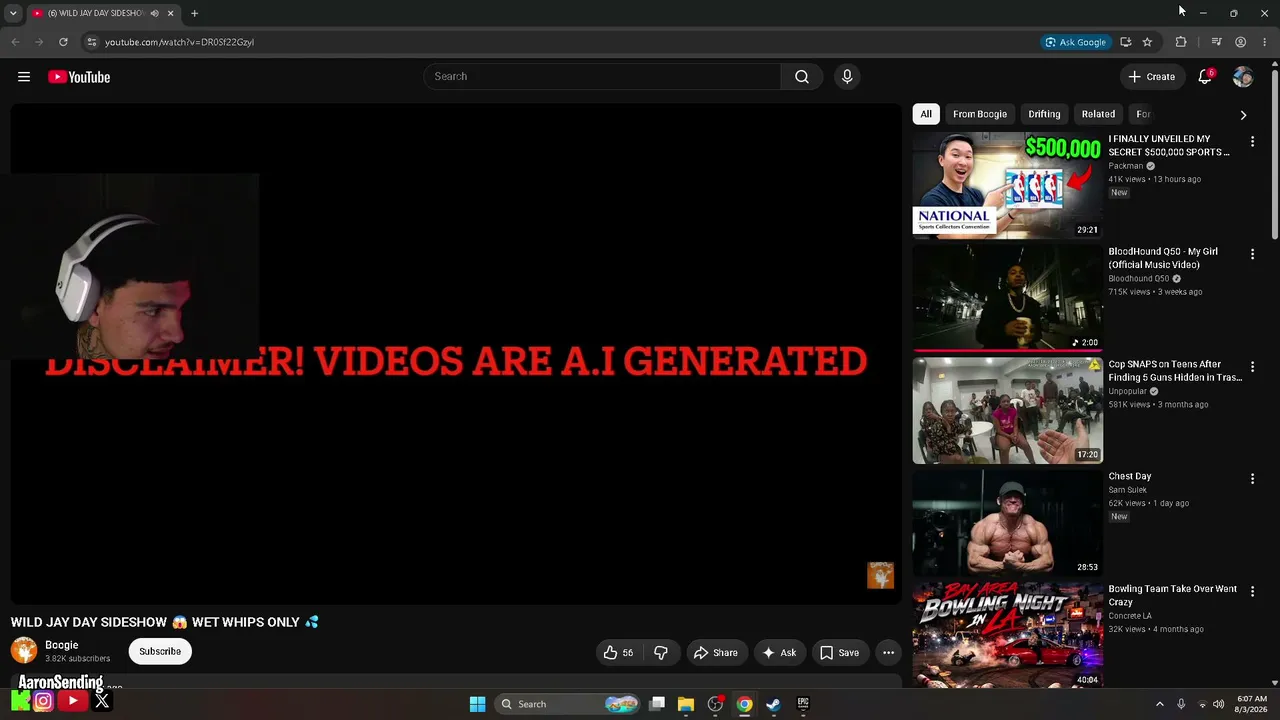Select the From Boogie filter chip
The width and height of the screenshot is (1280, 720).
tap(980, 114)
